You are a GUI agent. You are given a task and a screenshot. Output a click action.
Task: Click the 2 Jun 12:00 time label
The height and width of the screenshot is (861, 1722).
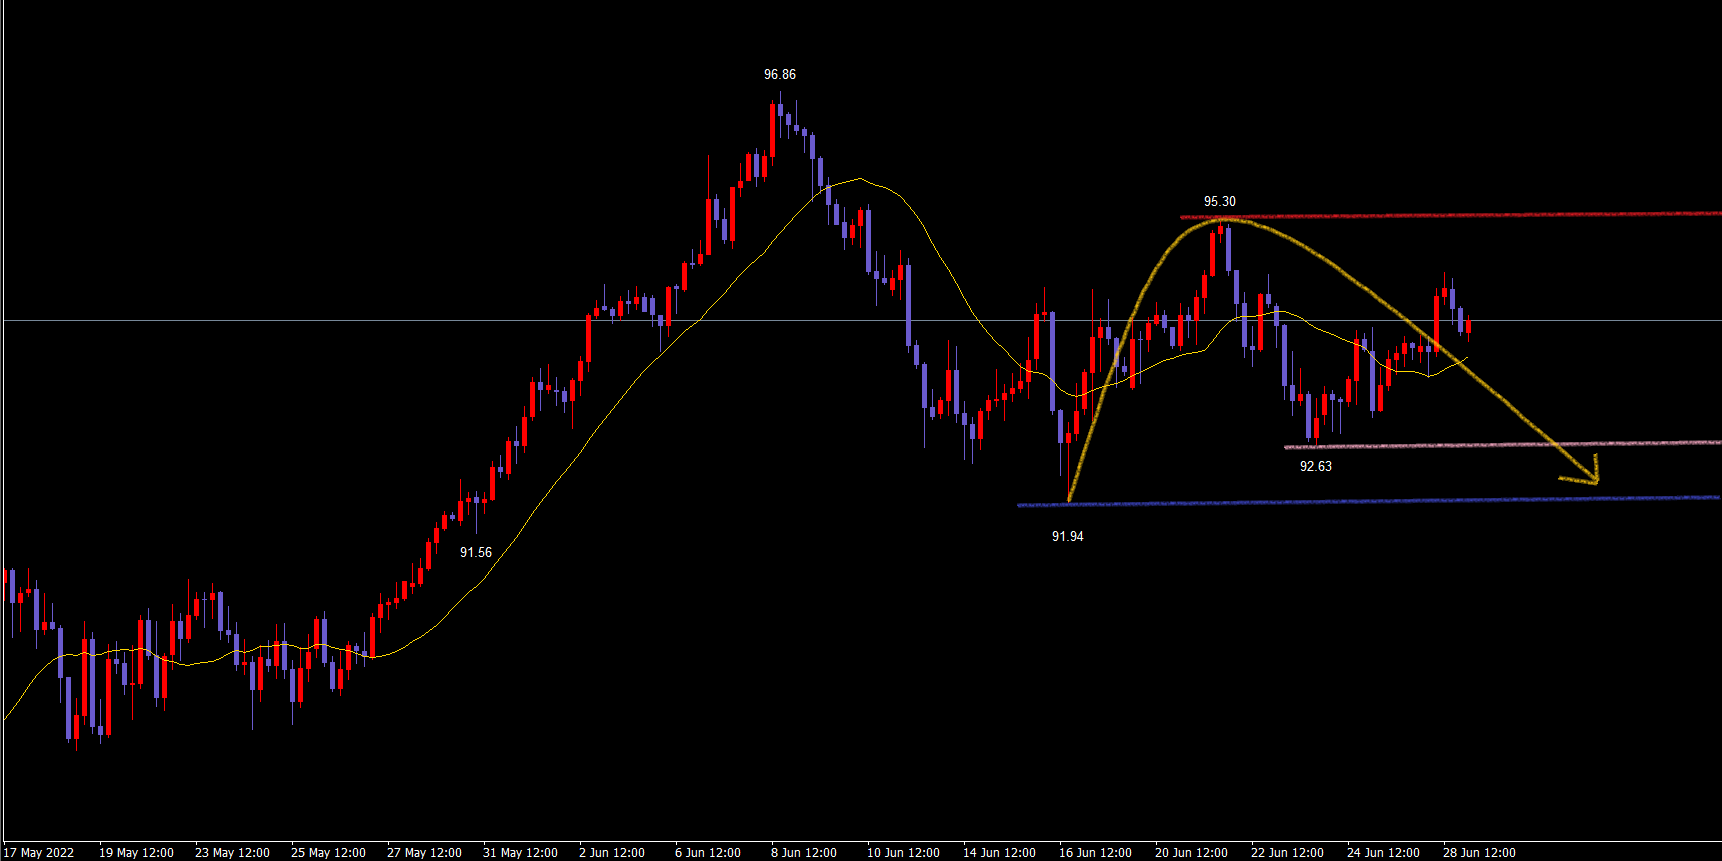[x=612, y=853]
